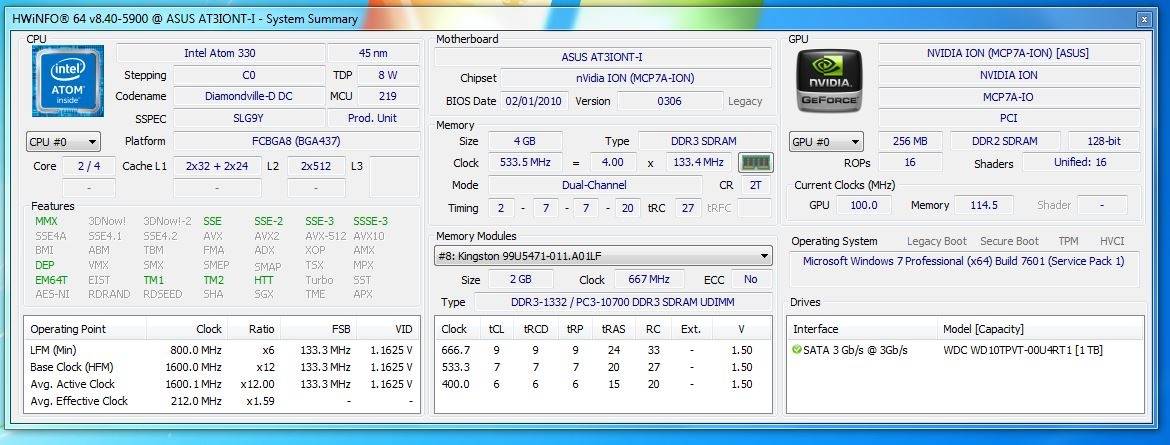Viewport: 1170px width, 445px height.
Task: Click the Core 2 / 4 value
Action: coord(88,166)
